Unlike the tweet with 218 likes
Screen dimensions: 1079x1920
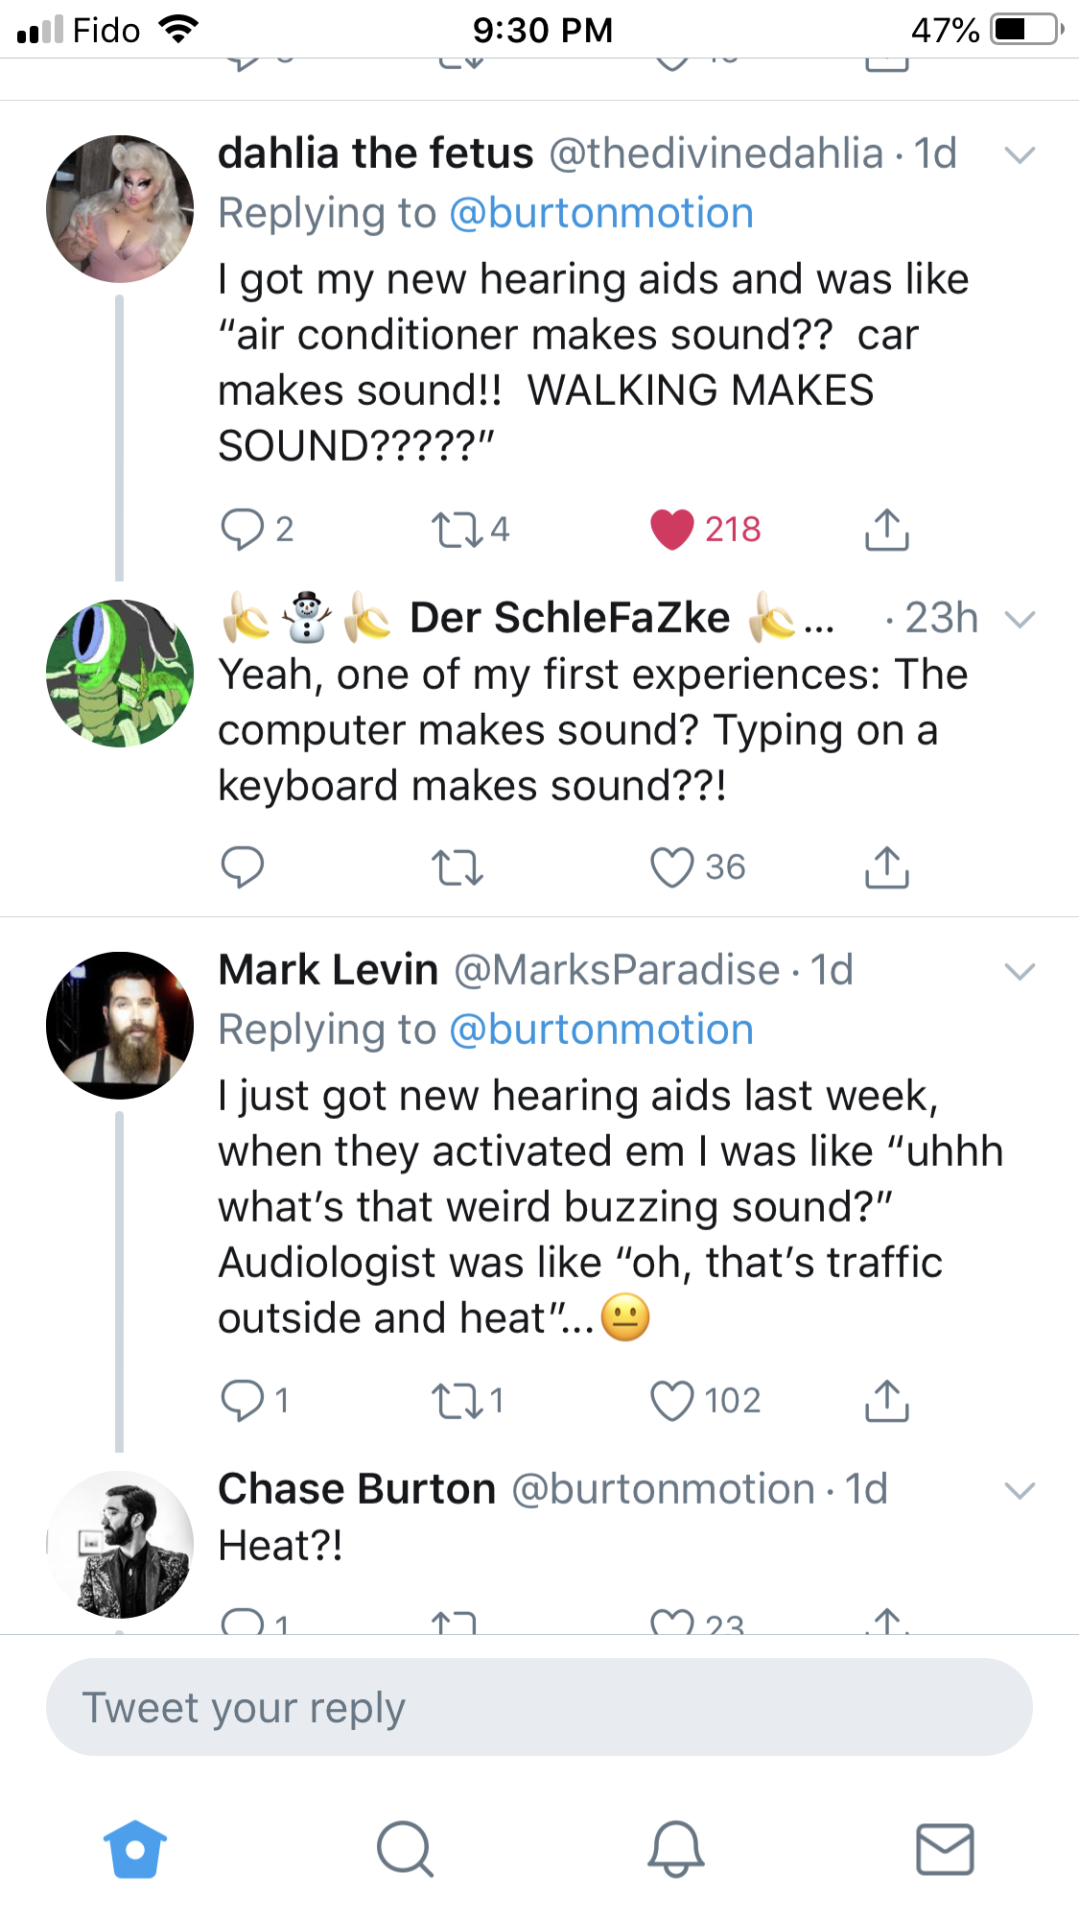(x=672, y=529)
